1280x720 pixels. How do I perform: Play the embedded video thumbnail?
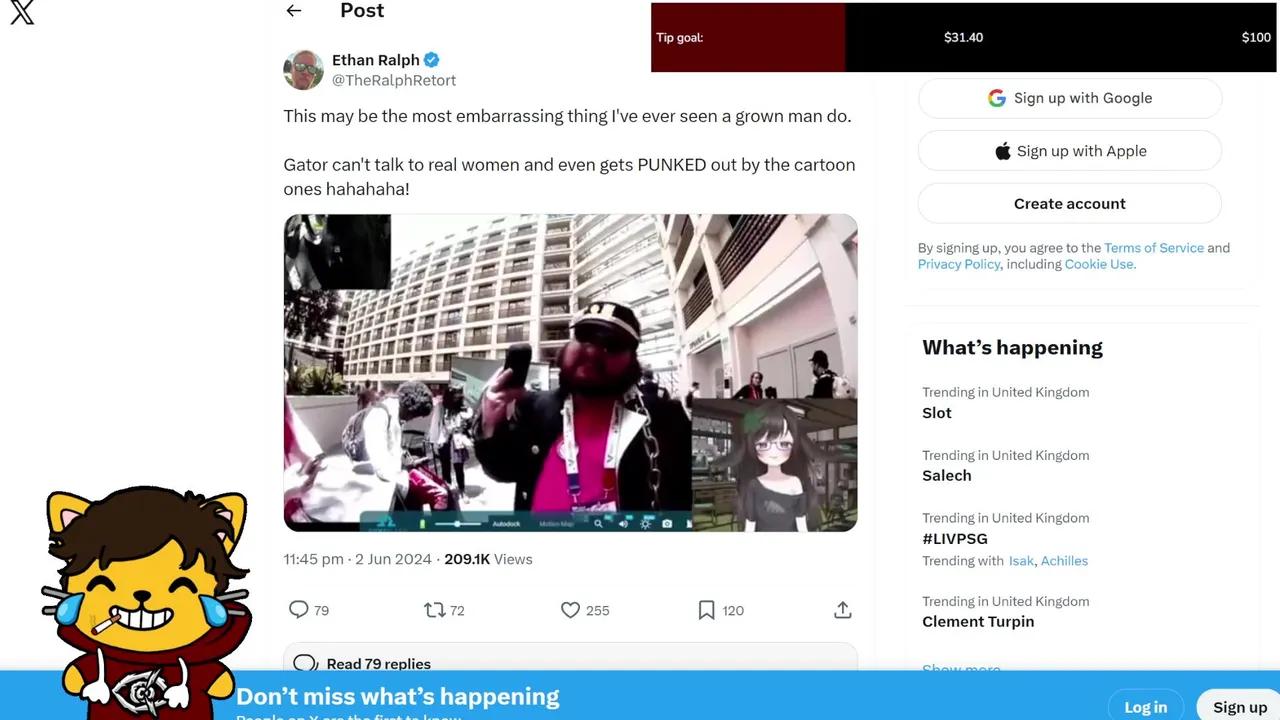[x=570, y=373]
